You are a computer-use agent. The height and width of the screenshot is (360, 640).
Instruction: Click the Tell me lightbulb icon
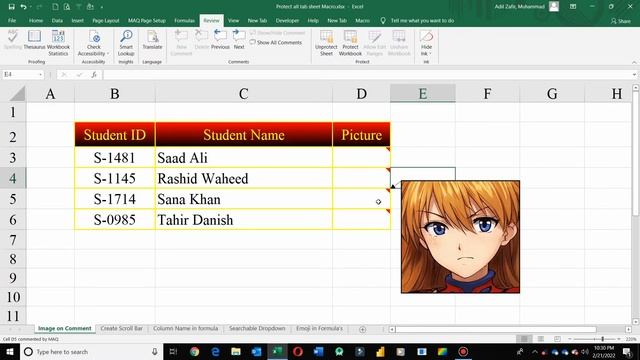[x=383, y=20]
